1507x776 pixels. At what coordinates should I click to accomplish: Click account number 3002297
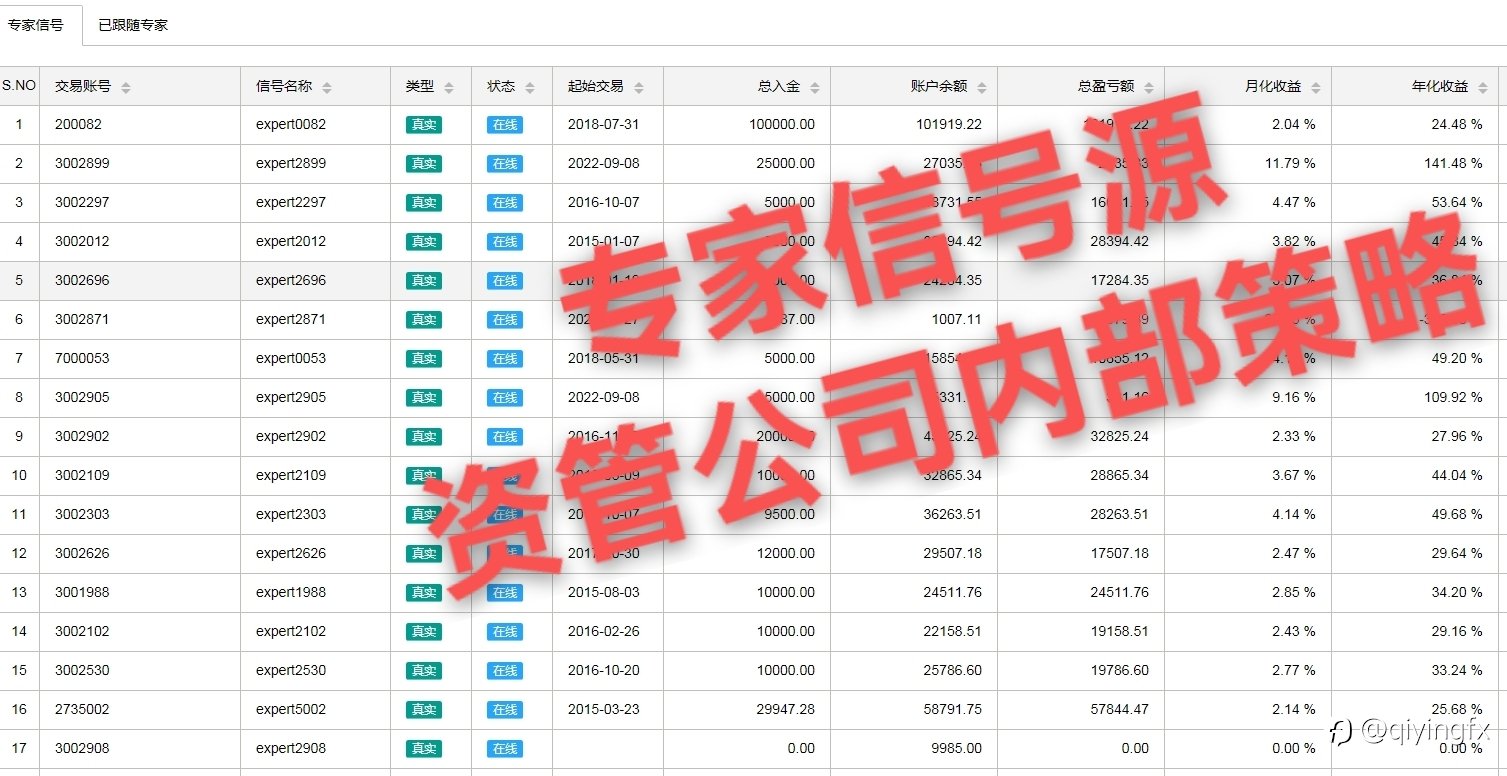click(x=82, y=203)
